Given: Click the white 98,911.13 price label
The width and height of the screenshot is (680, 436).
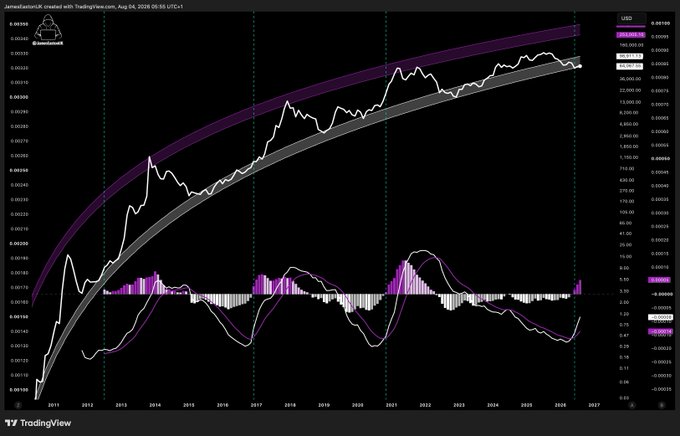Looking at the screenshot, I should point(631,56).
